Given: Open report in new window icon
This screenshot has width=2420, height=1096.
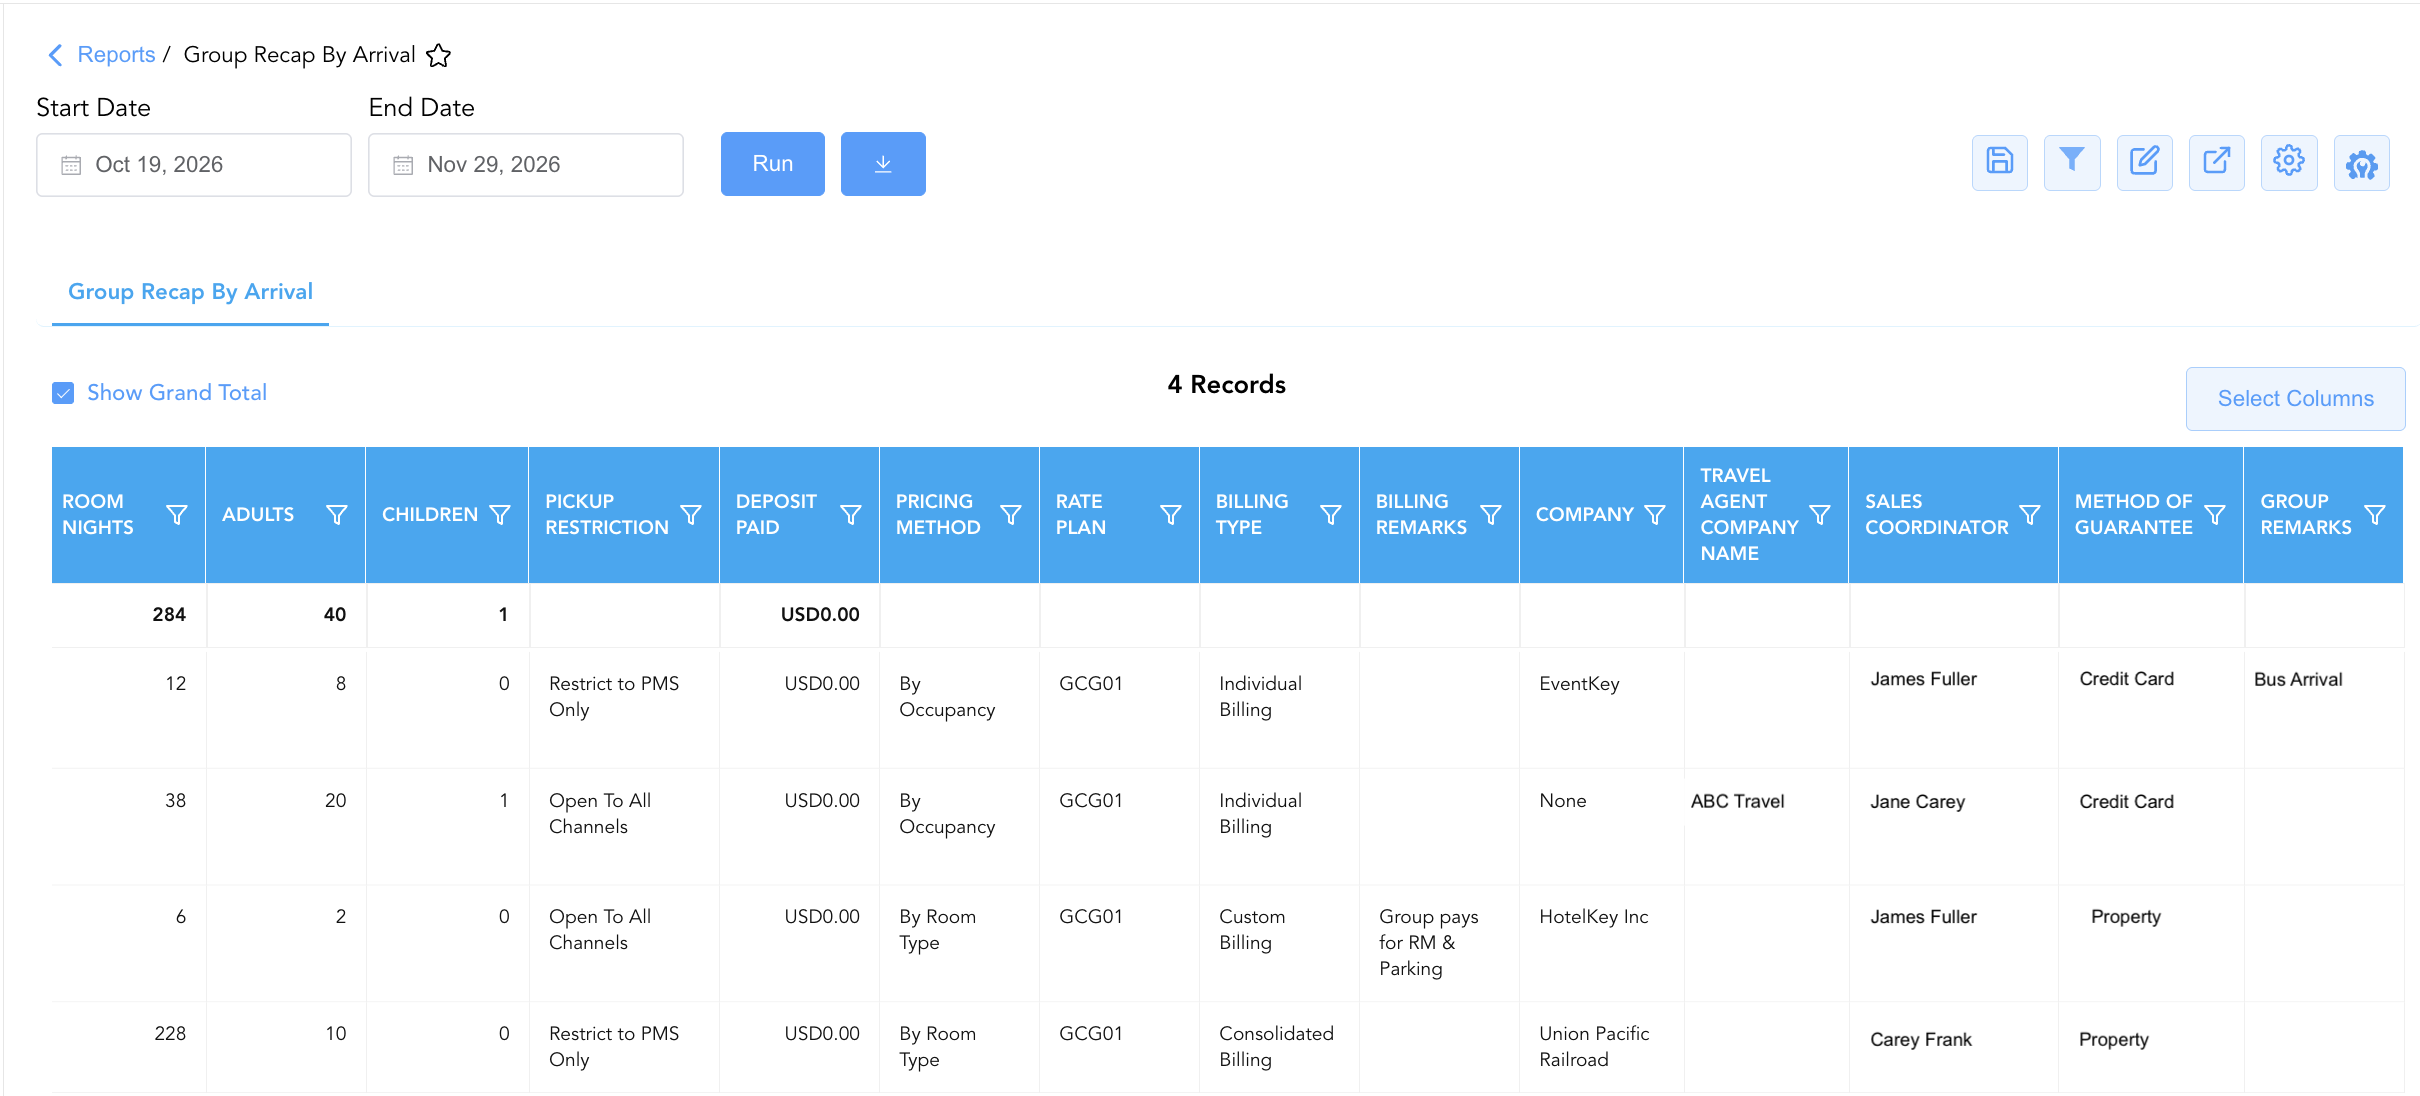Looking at the screenshot, I should tap(2217, 162).
